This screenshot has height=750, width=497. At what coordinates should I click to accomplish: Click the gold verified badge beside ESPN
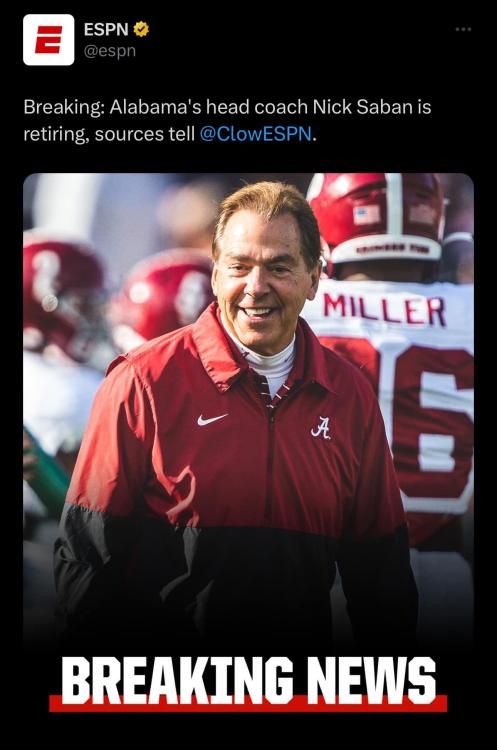[x=141, y=30]
